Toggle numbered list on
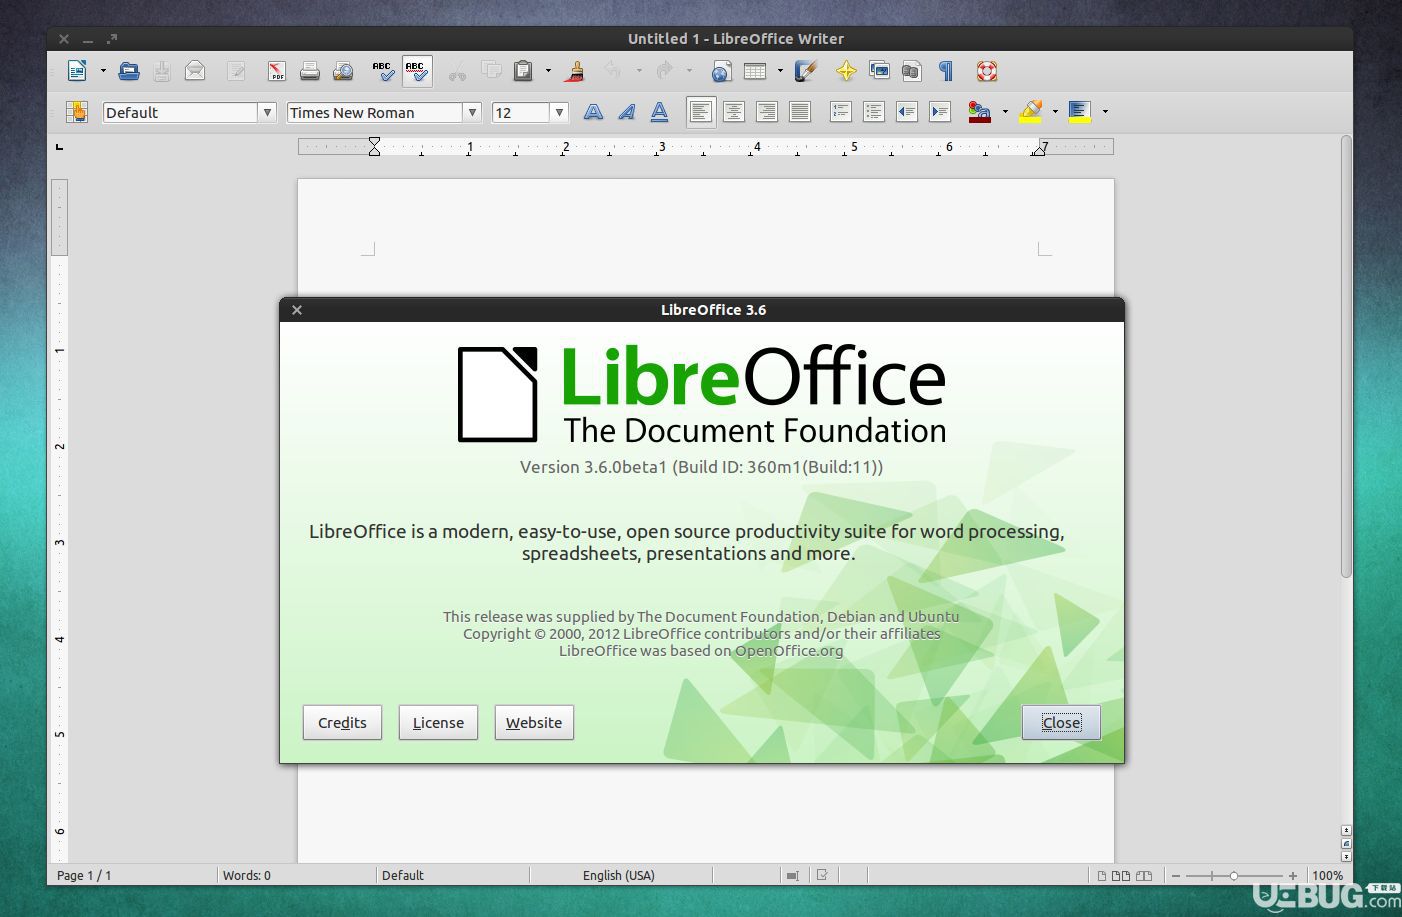 click(x=840, y=112)
